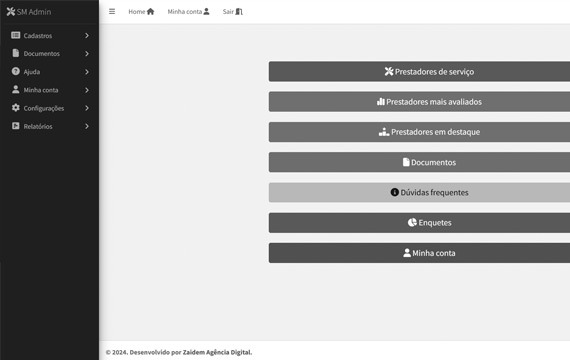Expand sidebar Minha conta chevron

point(87,90)
